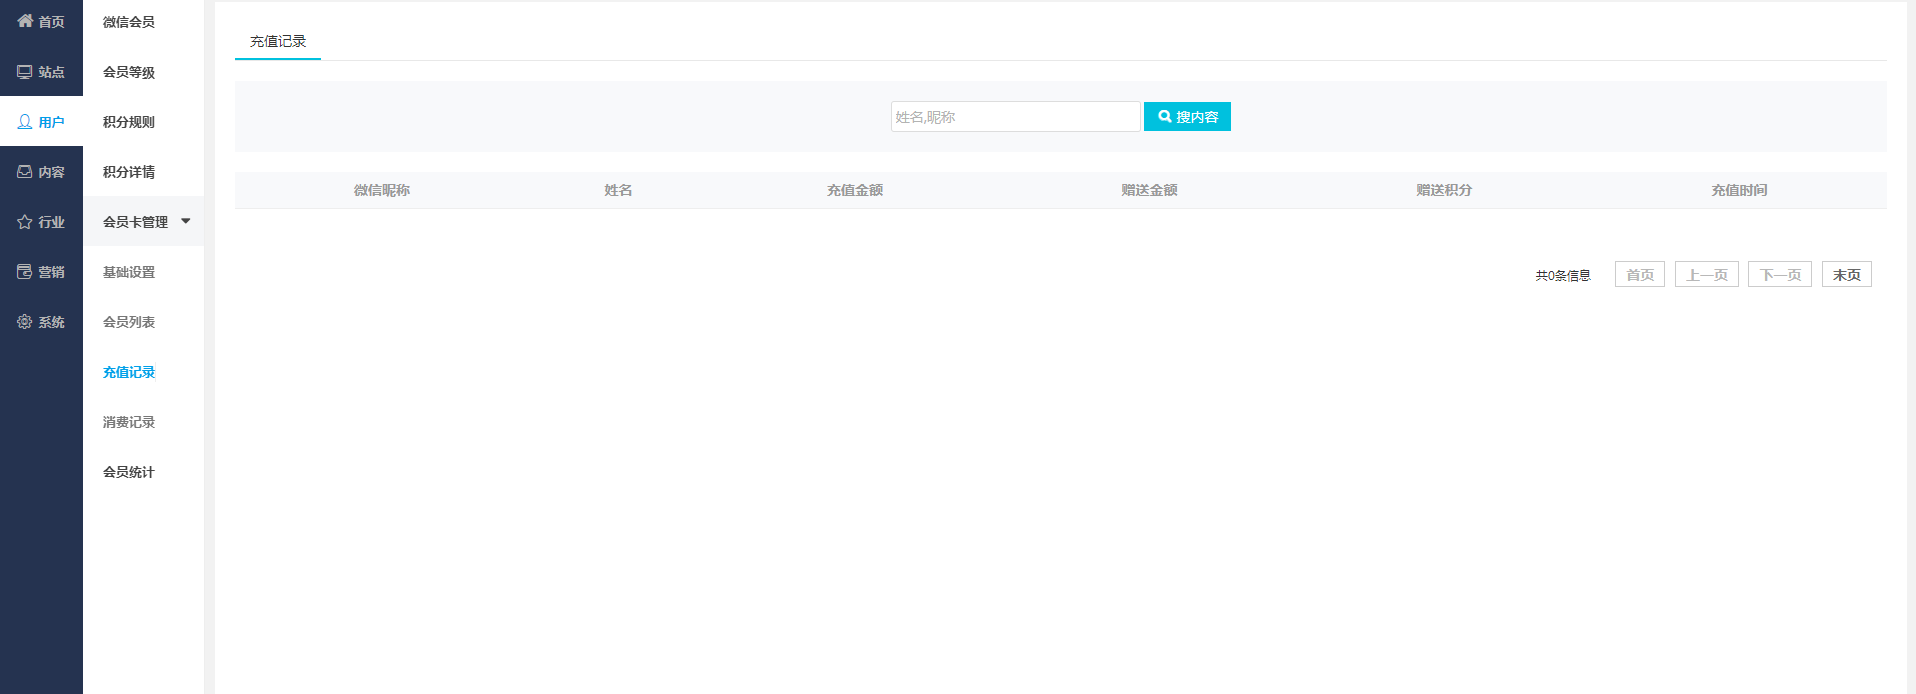Select the 用户 person icon
Viewport: 1916px width, 694px height.
pos(25,122)
